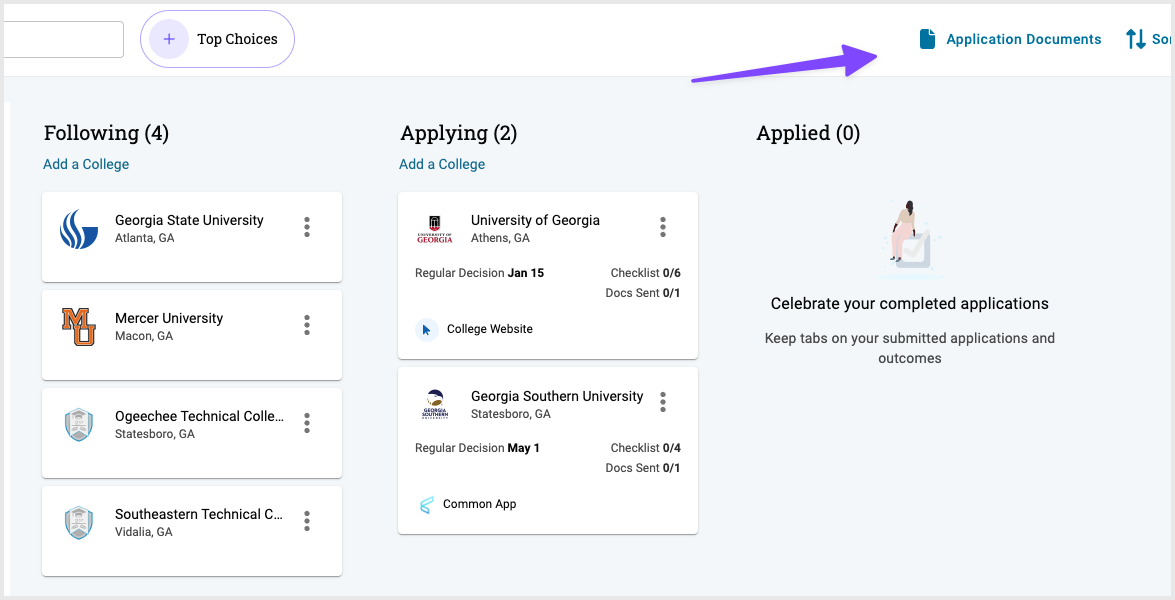This screenshot has width=1175, height=600.
Task: Select the Mercer University name
Action: pyautogui.click(x=169, y=318)
